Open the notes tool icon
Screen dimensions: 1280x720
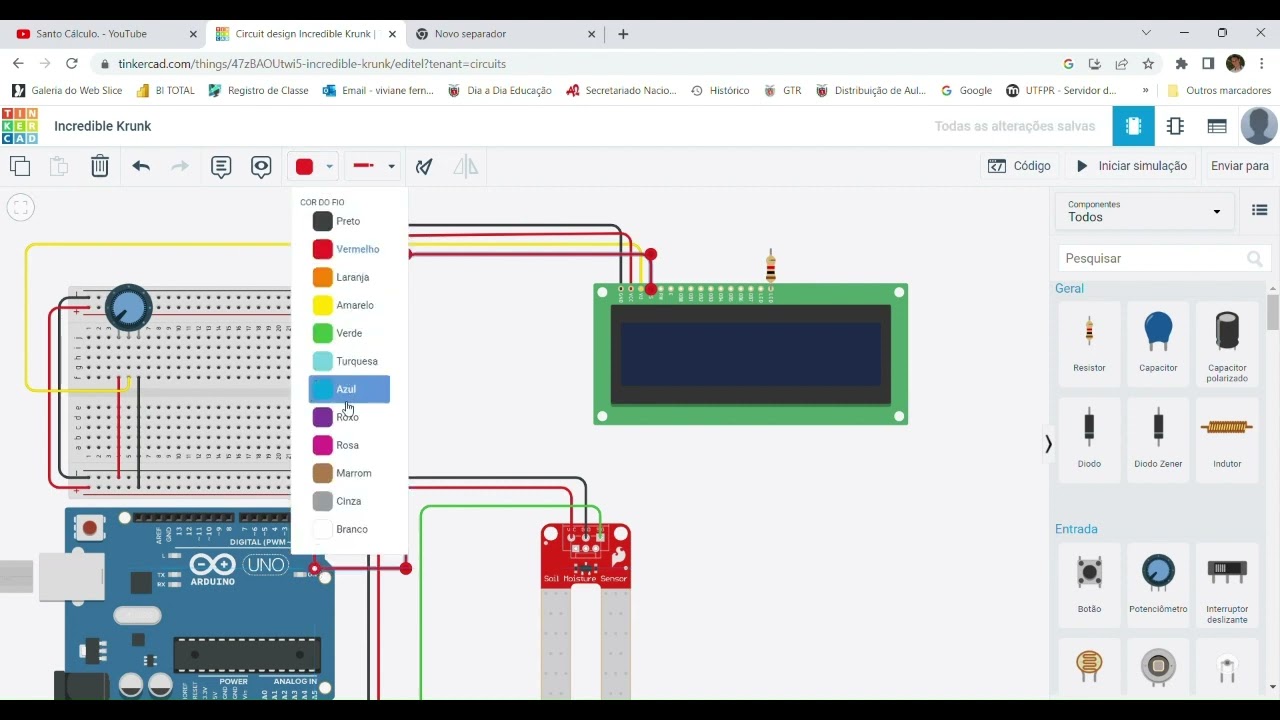tap(221, 166)
